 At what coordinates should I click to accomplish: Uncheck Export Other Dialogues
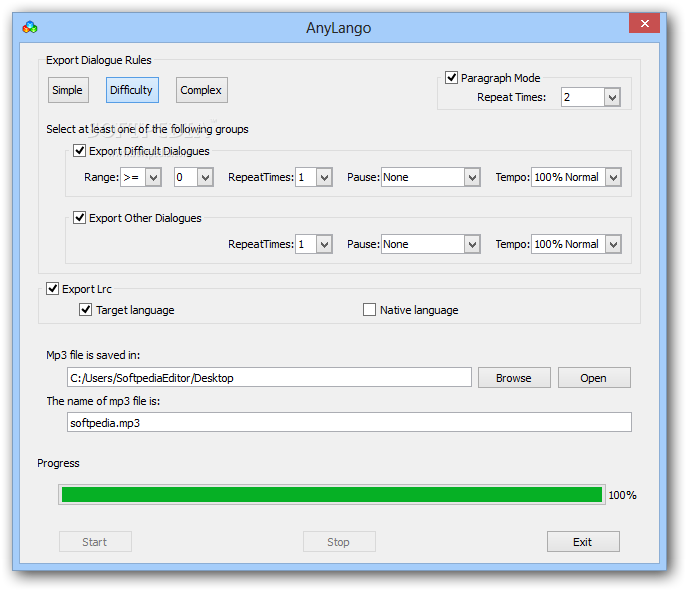click(79, 218)
